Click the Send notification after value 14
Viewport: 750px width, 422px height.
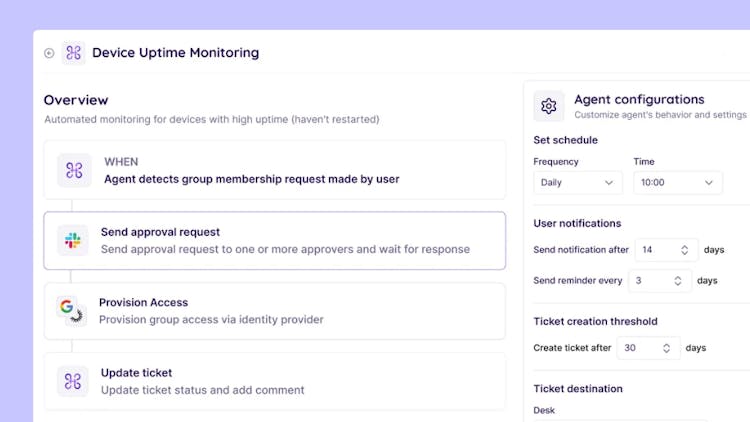pos(648,250)
